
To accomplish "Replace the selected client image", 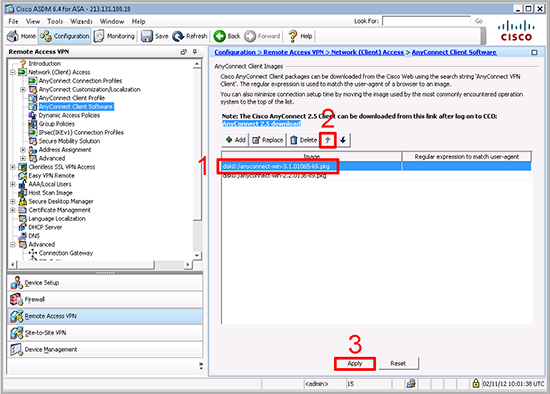I will pos(268,140).
